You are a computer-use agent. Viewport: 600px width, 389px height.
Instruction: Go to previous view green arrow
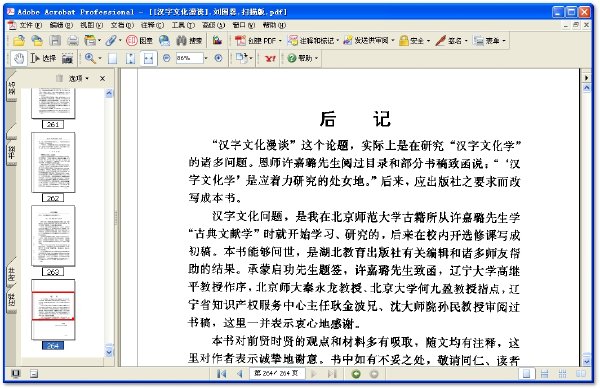coord(356,374)
